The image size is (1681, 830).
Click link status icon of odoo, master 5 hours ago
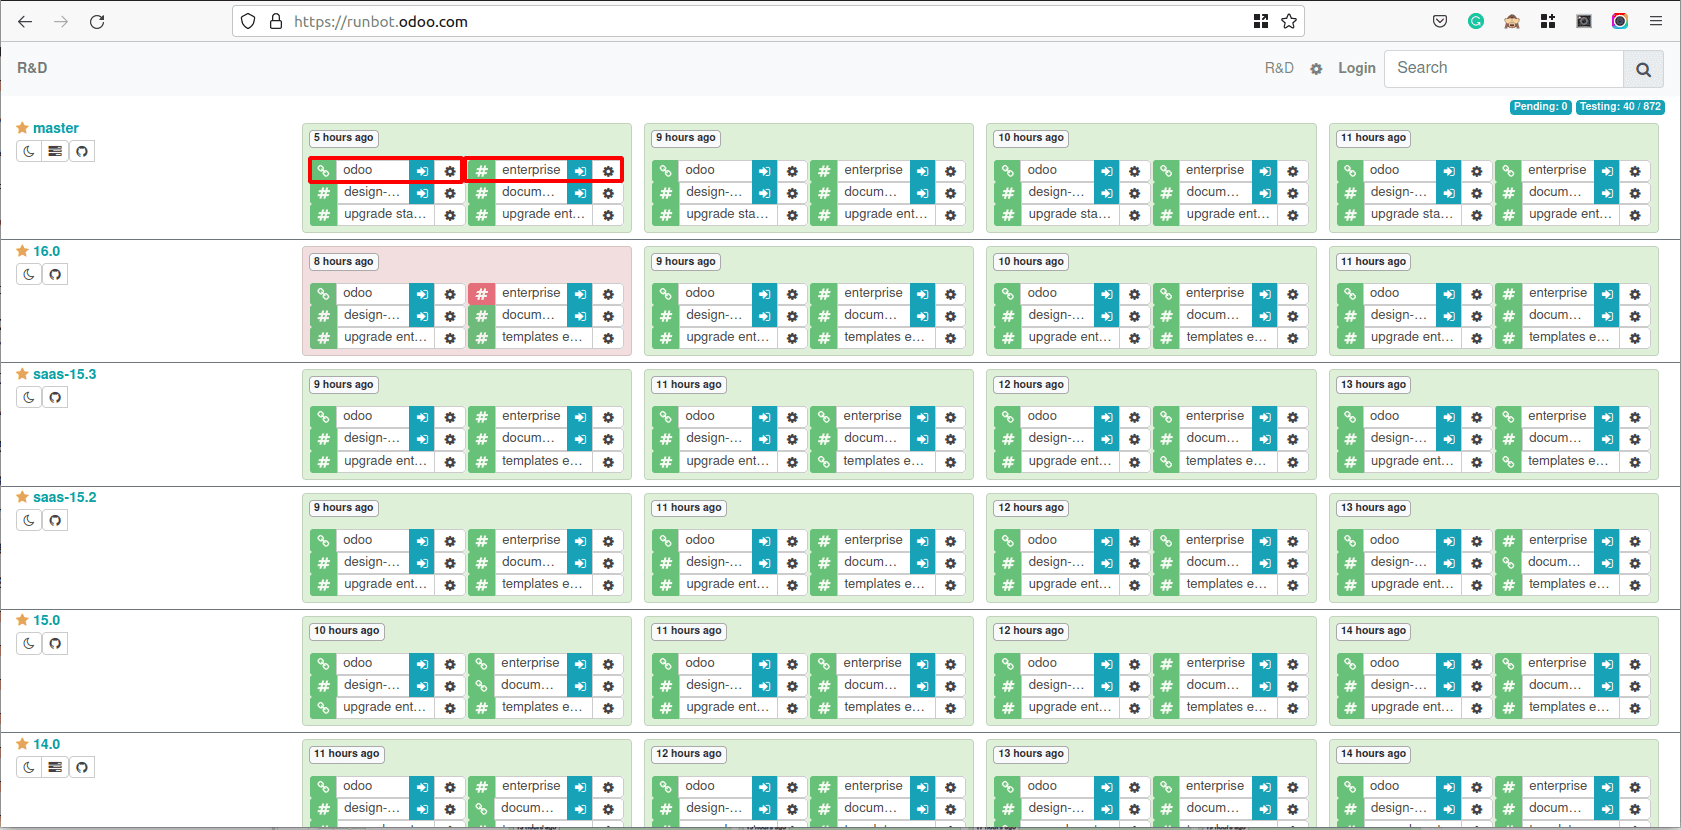point(323,170)
